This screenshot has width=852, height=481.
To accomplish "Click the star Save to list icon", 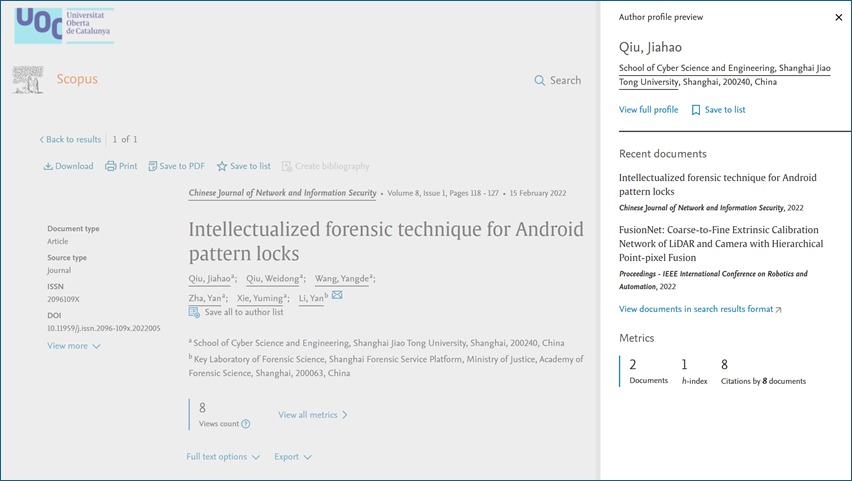I will 222,166.
